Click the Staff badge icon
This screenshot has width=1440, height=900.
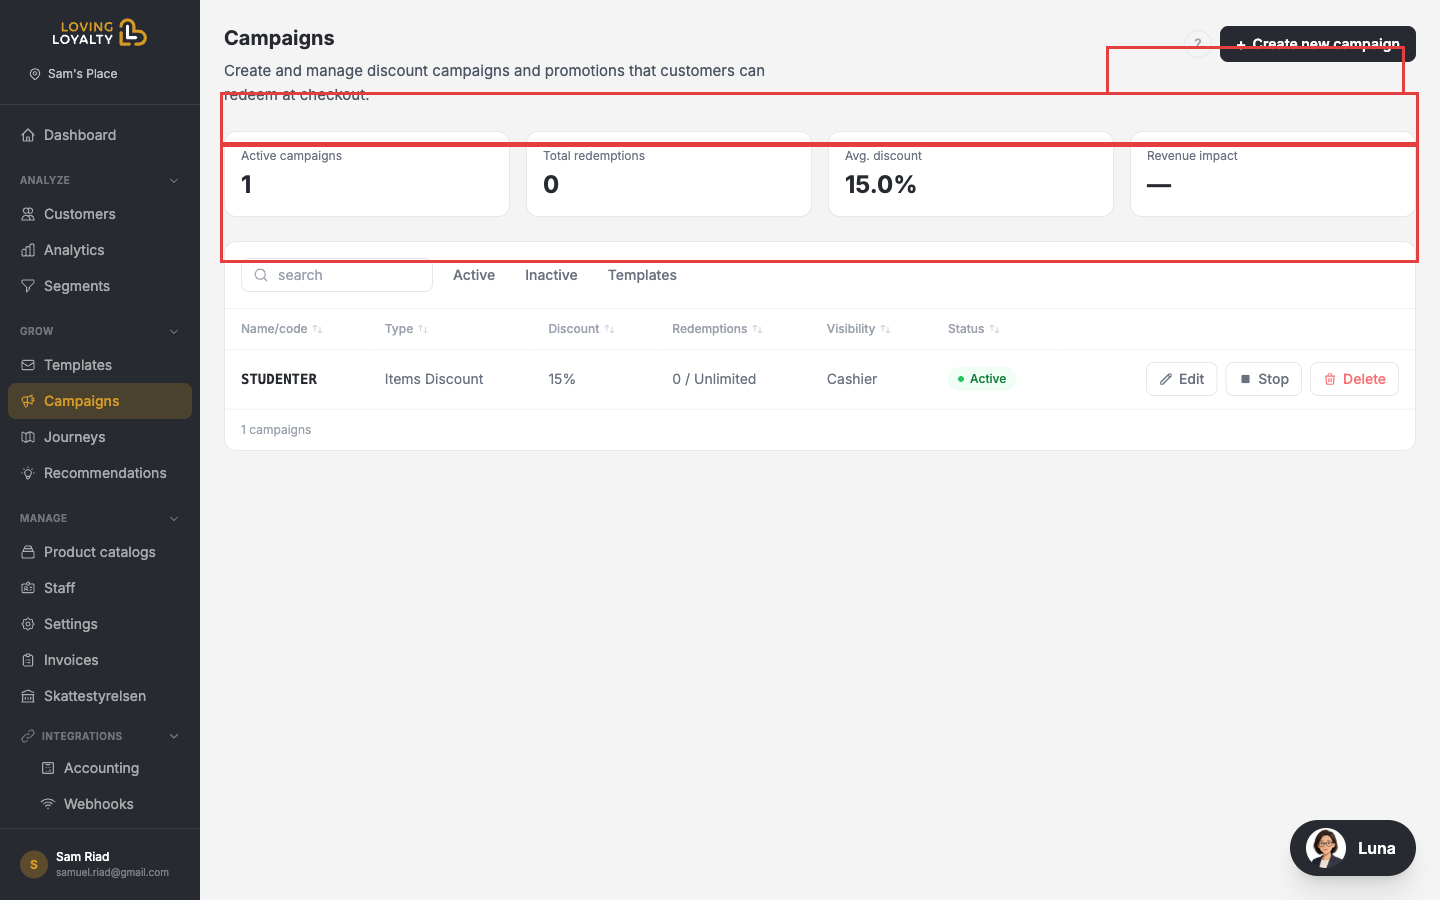pyautogui.click(x=28, y=588)
